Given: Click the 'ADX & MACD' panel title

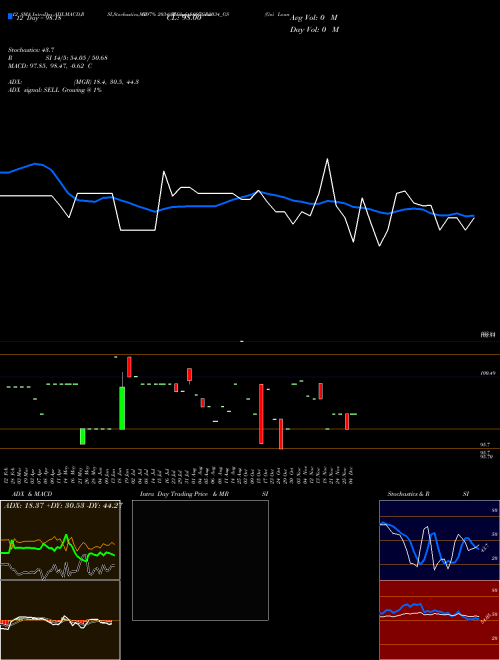Looking at the screenshot, I should pyautogui.click(x=32, y=494).
